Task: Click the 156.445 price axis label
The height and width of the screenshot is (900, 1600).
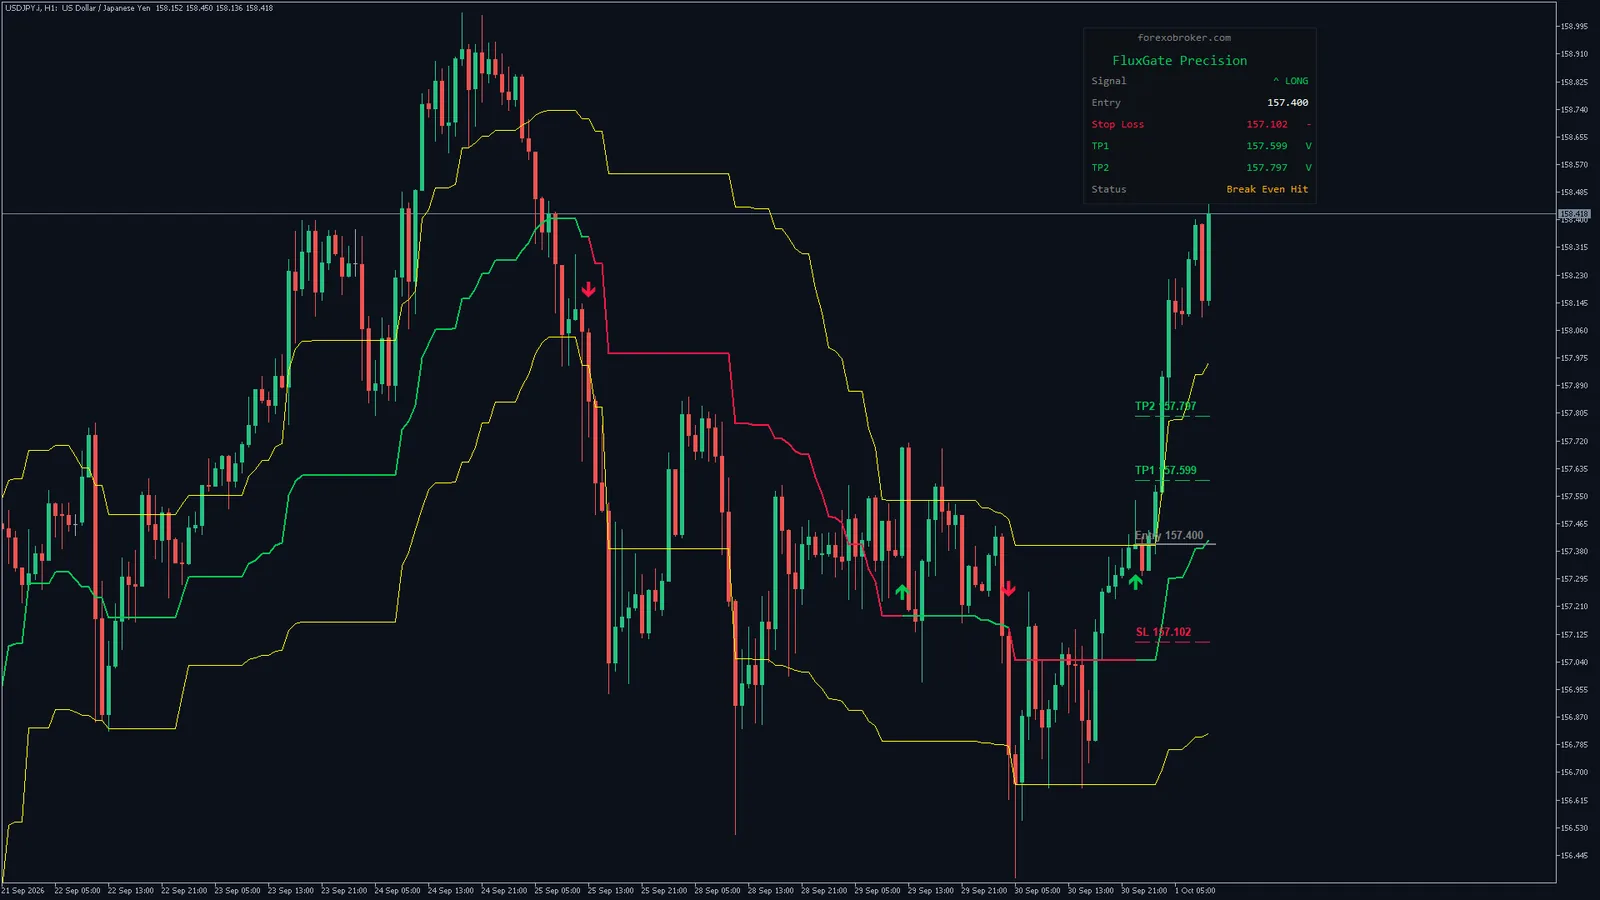Action: click(x=1574, y=856)
